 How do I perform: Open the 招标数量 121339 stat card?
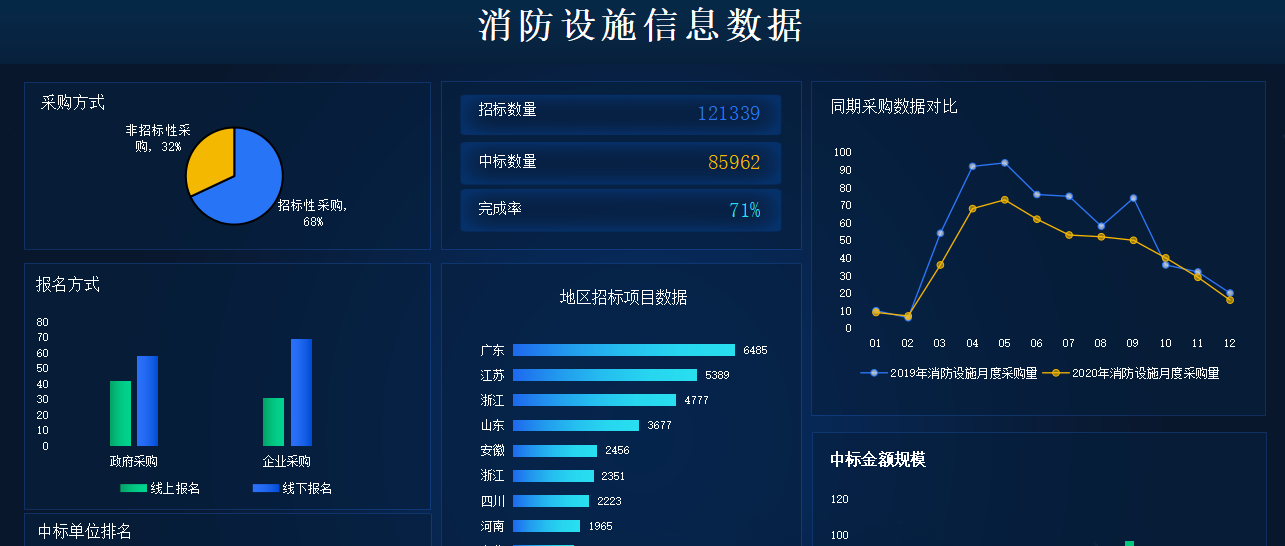coord(620,114)
